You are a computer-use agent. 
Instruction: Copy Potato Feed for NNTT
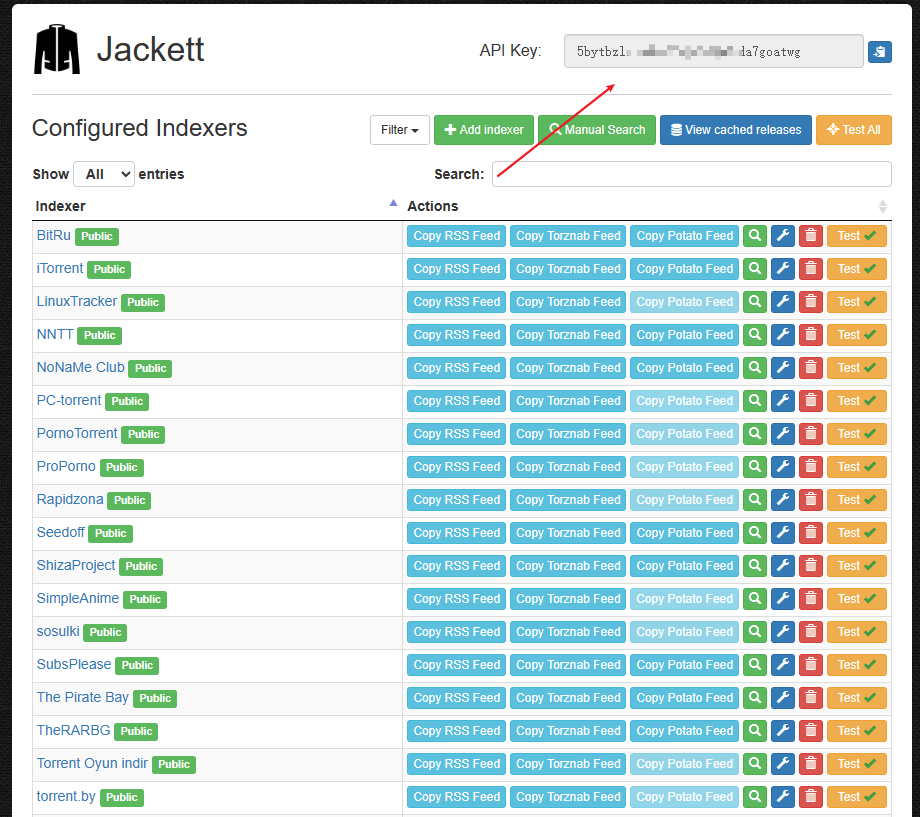click(685, 335)
